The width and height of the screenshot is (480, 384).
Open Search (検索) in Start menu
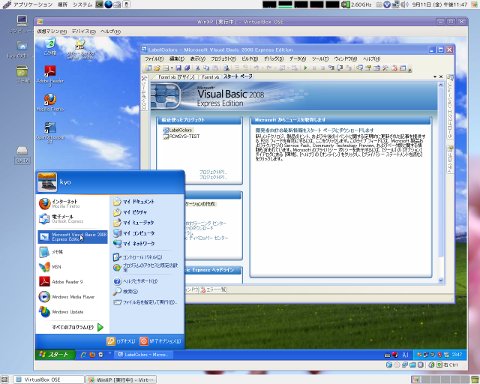(125, 292)
